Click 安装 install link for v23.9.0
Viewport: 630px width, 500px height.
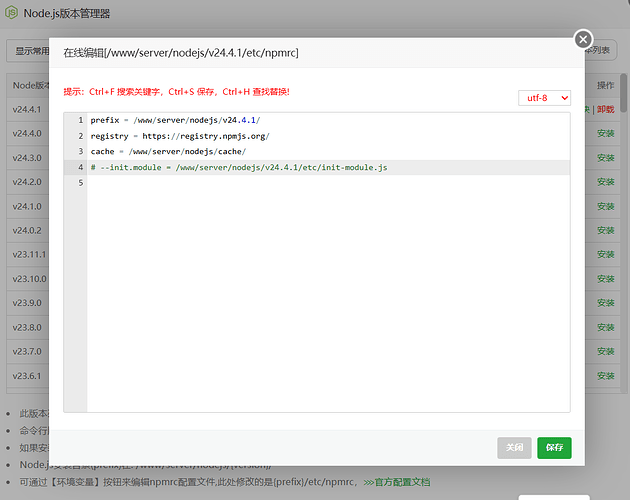605,303
